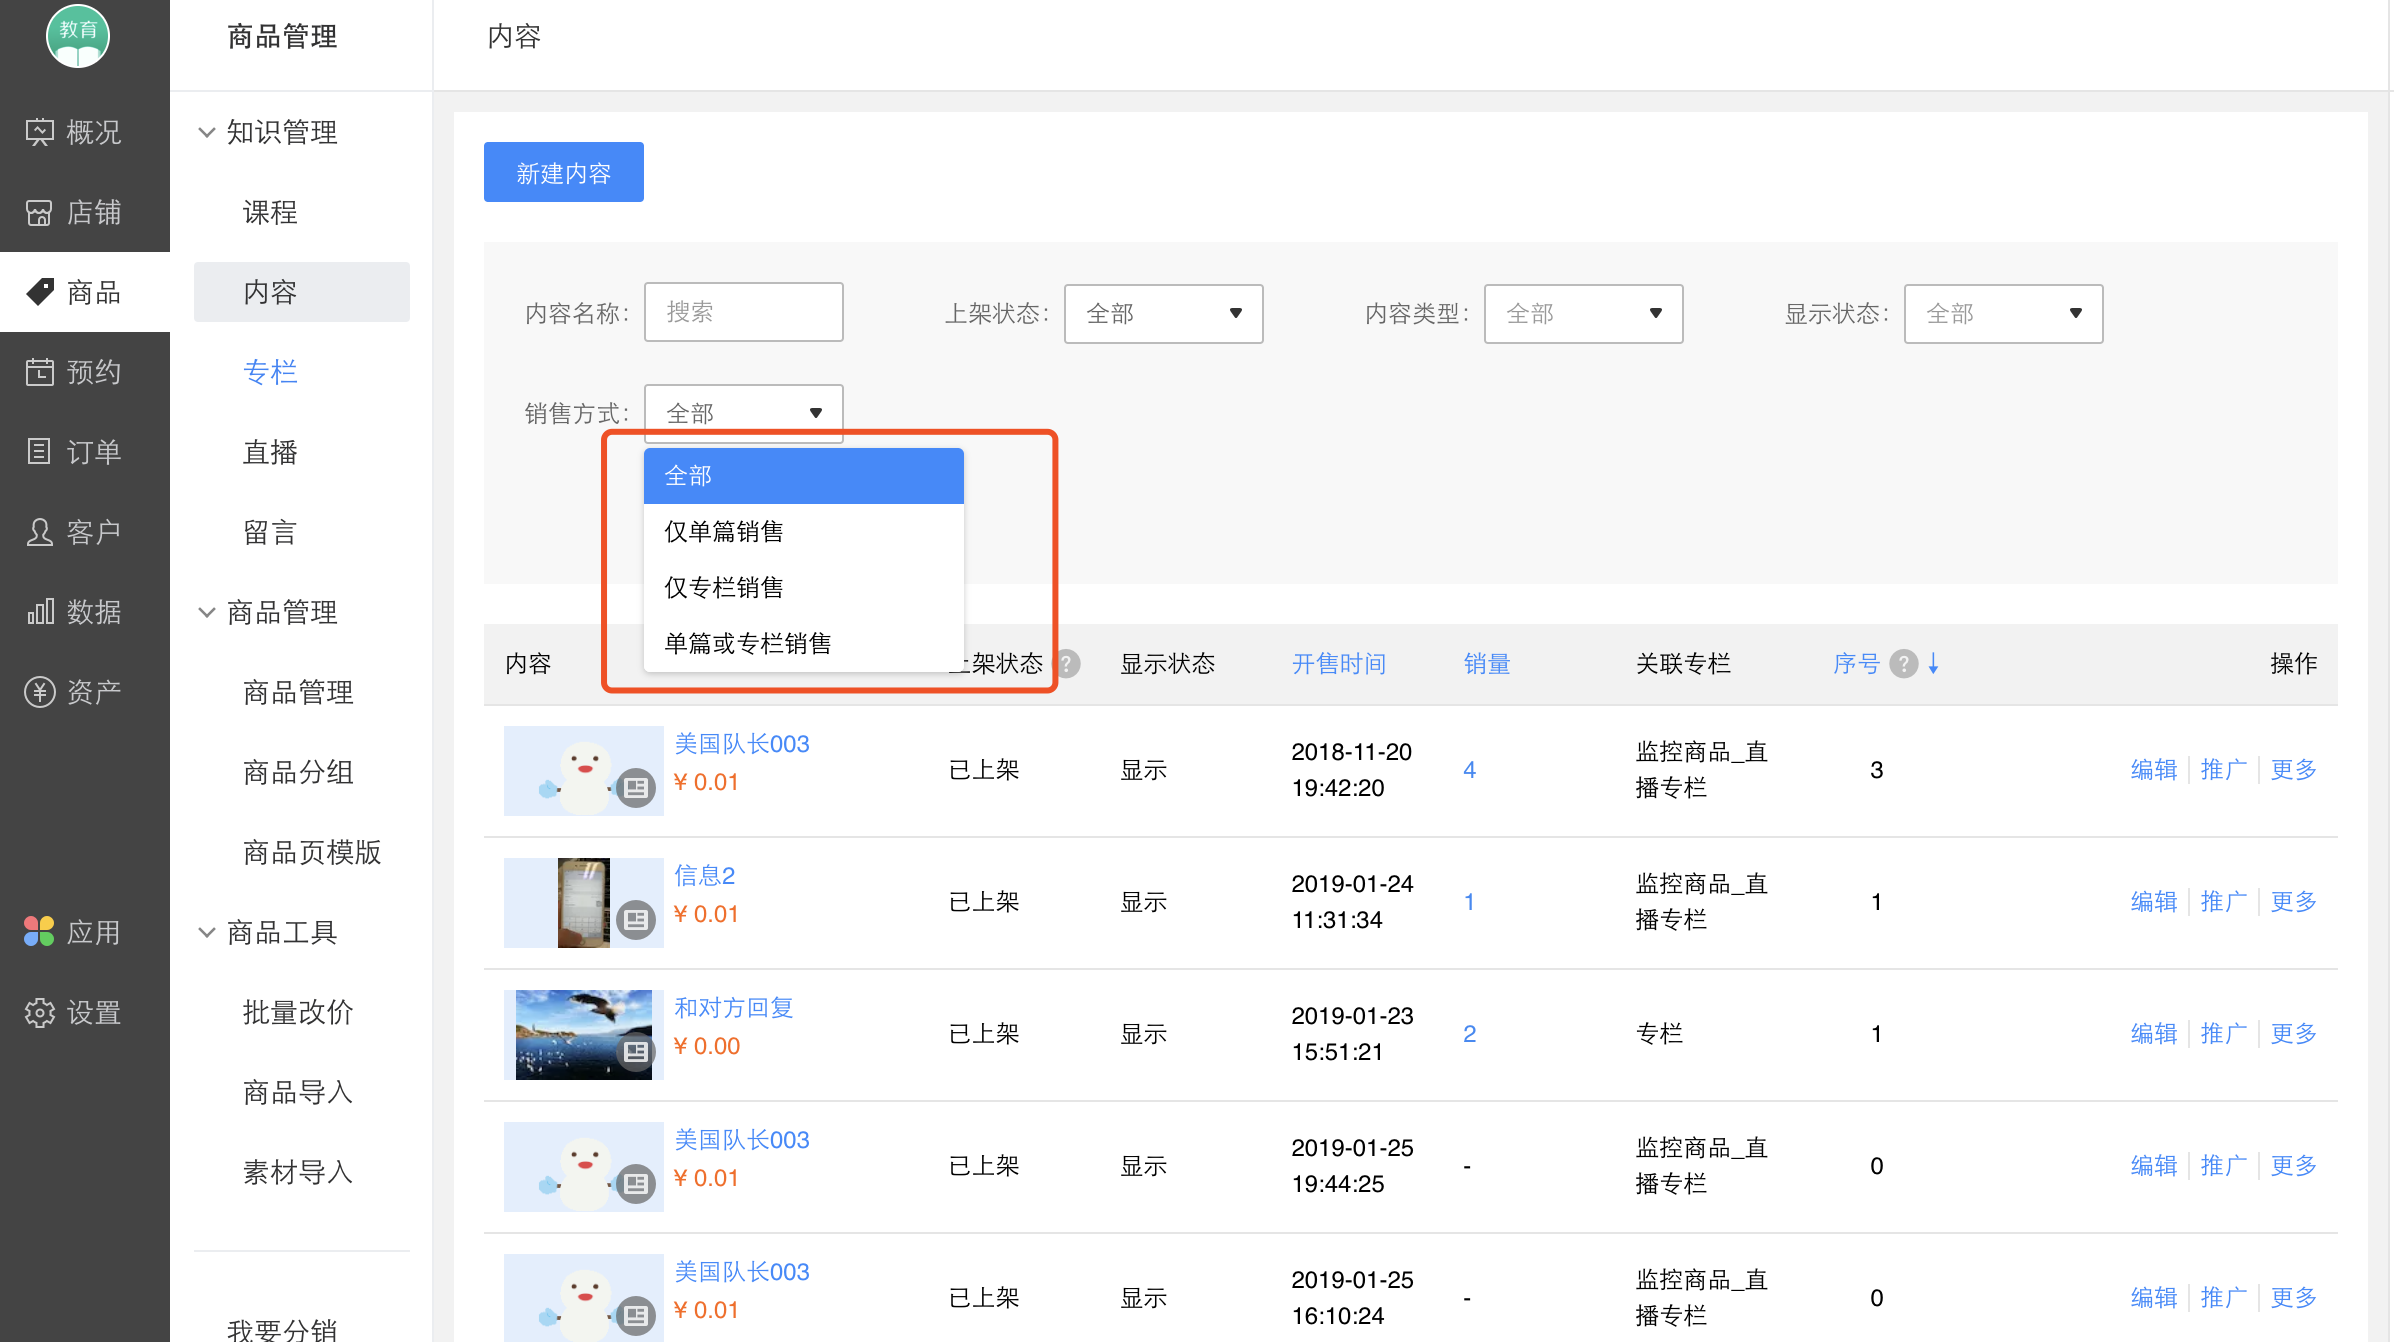The image size is (2394, 1342).
Task: Open the 内容类型 dropdown
Action: coord(1583,314)
